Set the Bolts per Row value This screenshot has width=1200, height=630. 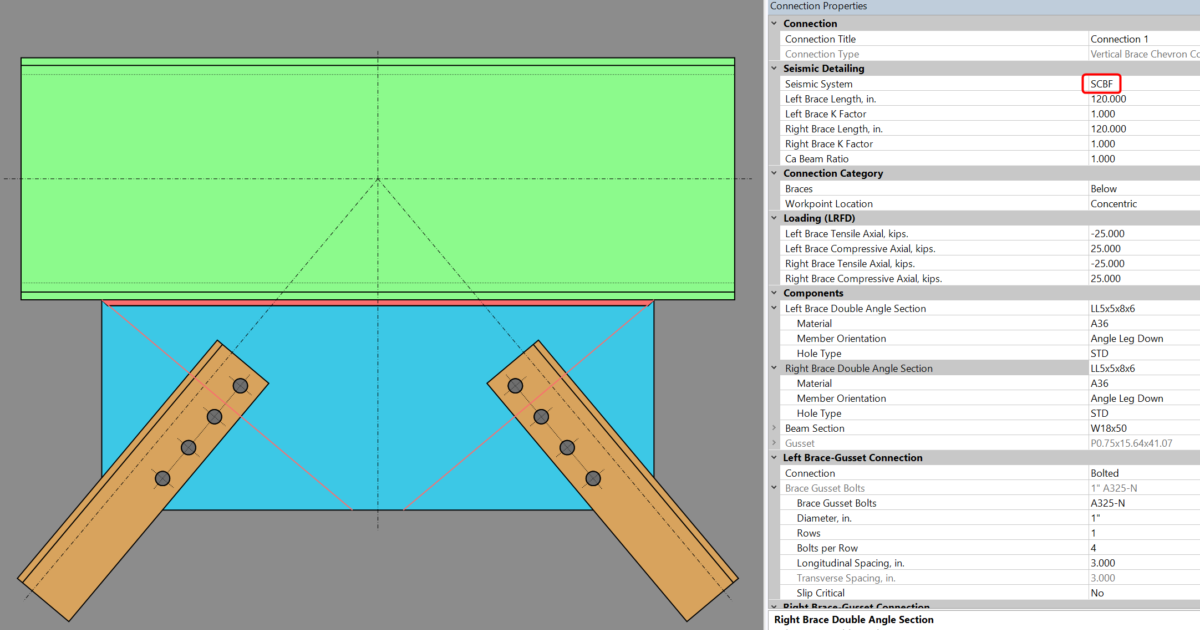pos(1140,548)
